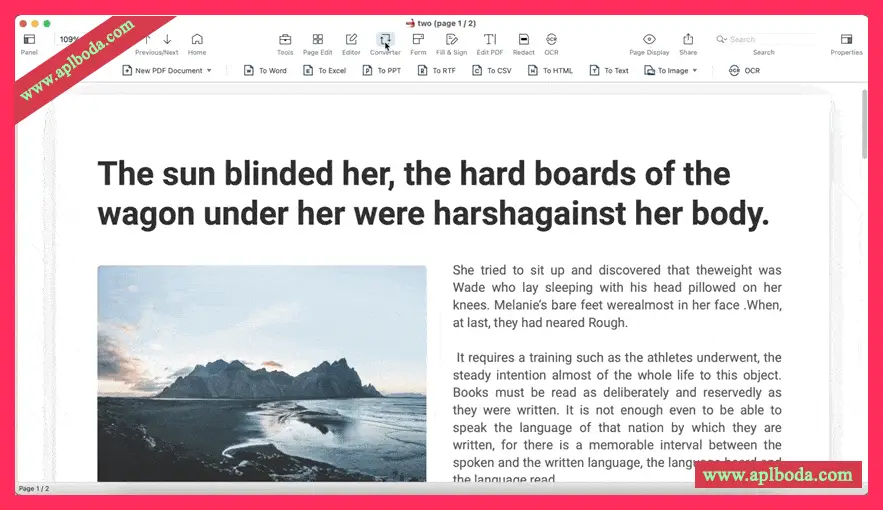Image resolution: width=883 pixels, height=510 pixels.
Task: Switch to the Converter tab
Action: coord(385,40)
